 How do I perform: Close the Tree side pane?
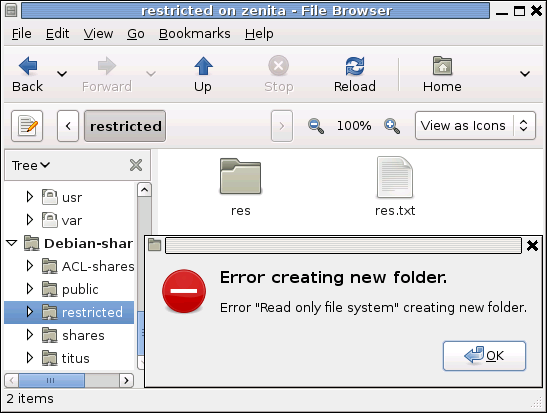click(136, 165)
